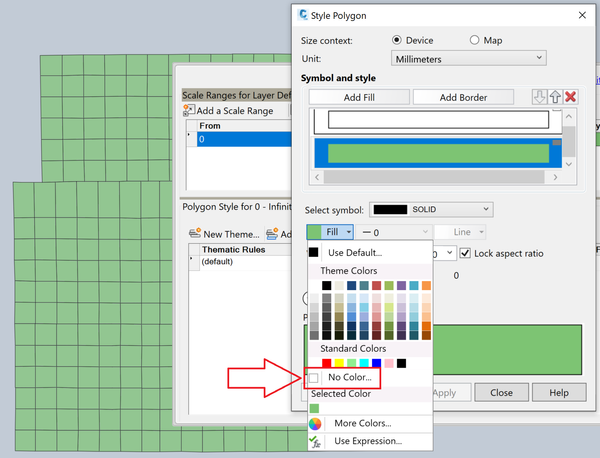The image size is (600, 458).
Task: Click the Fill color dropdown arrow
Action: click(349, 232)
